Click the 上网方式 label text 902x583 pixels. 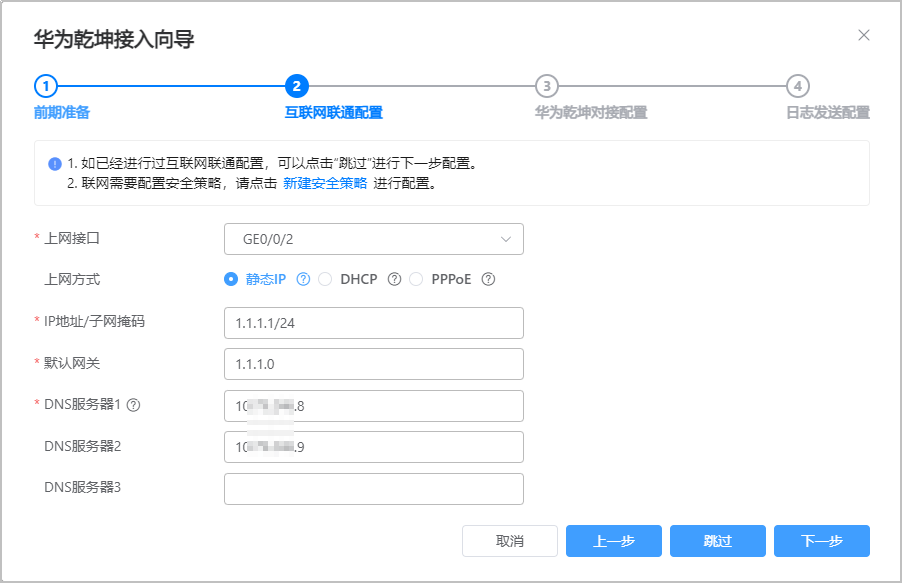(72, 280)
